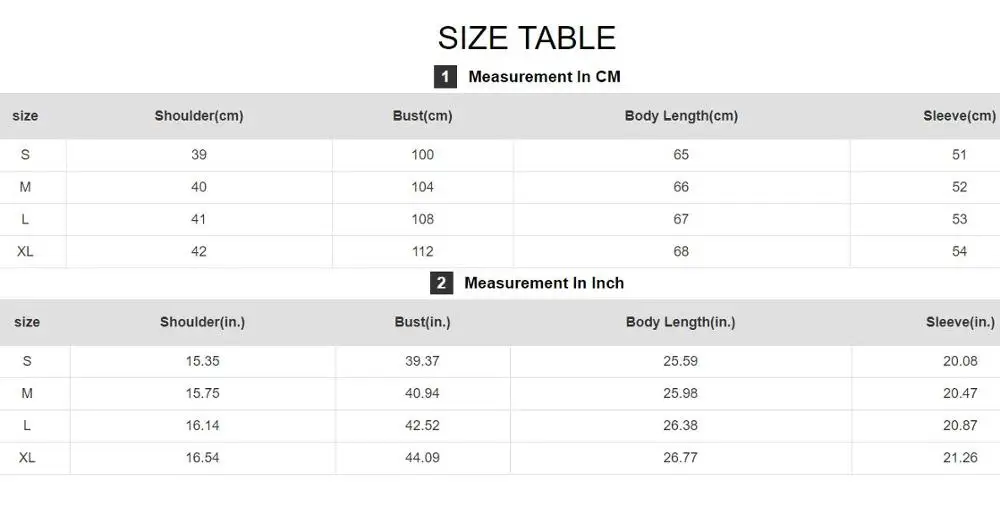Click the Sleeve(in.) column header
Screen dimensions: 1000x523
(960, 322)
